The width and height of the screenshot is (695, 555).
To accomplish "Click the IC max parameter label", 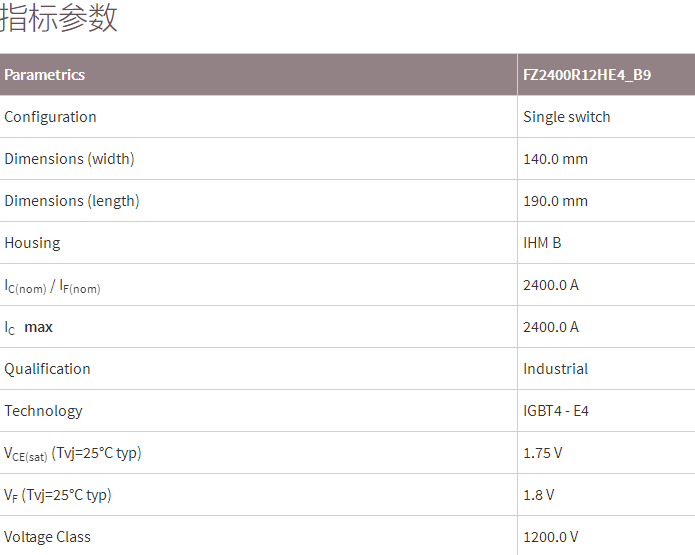I will point(29,328).
